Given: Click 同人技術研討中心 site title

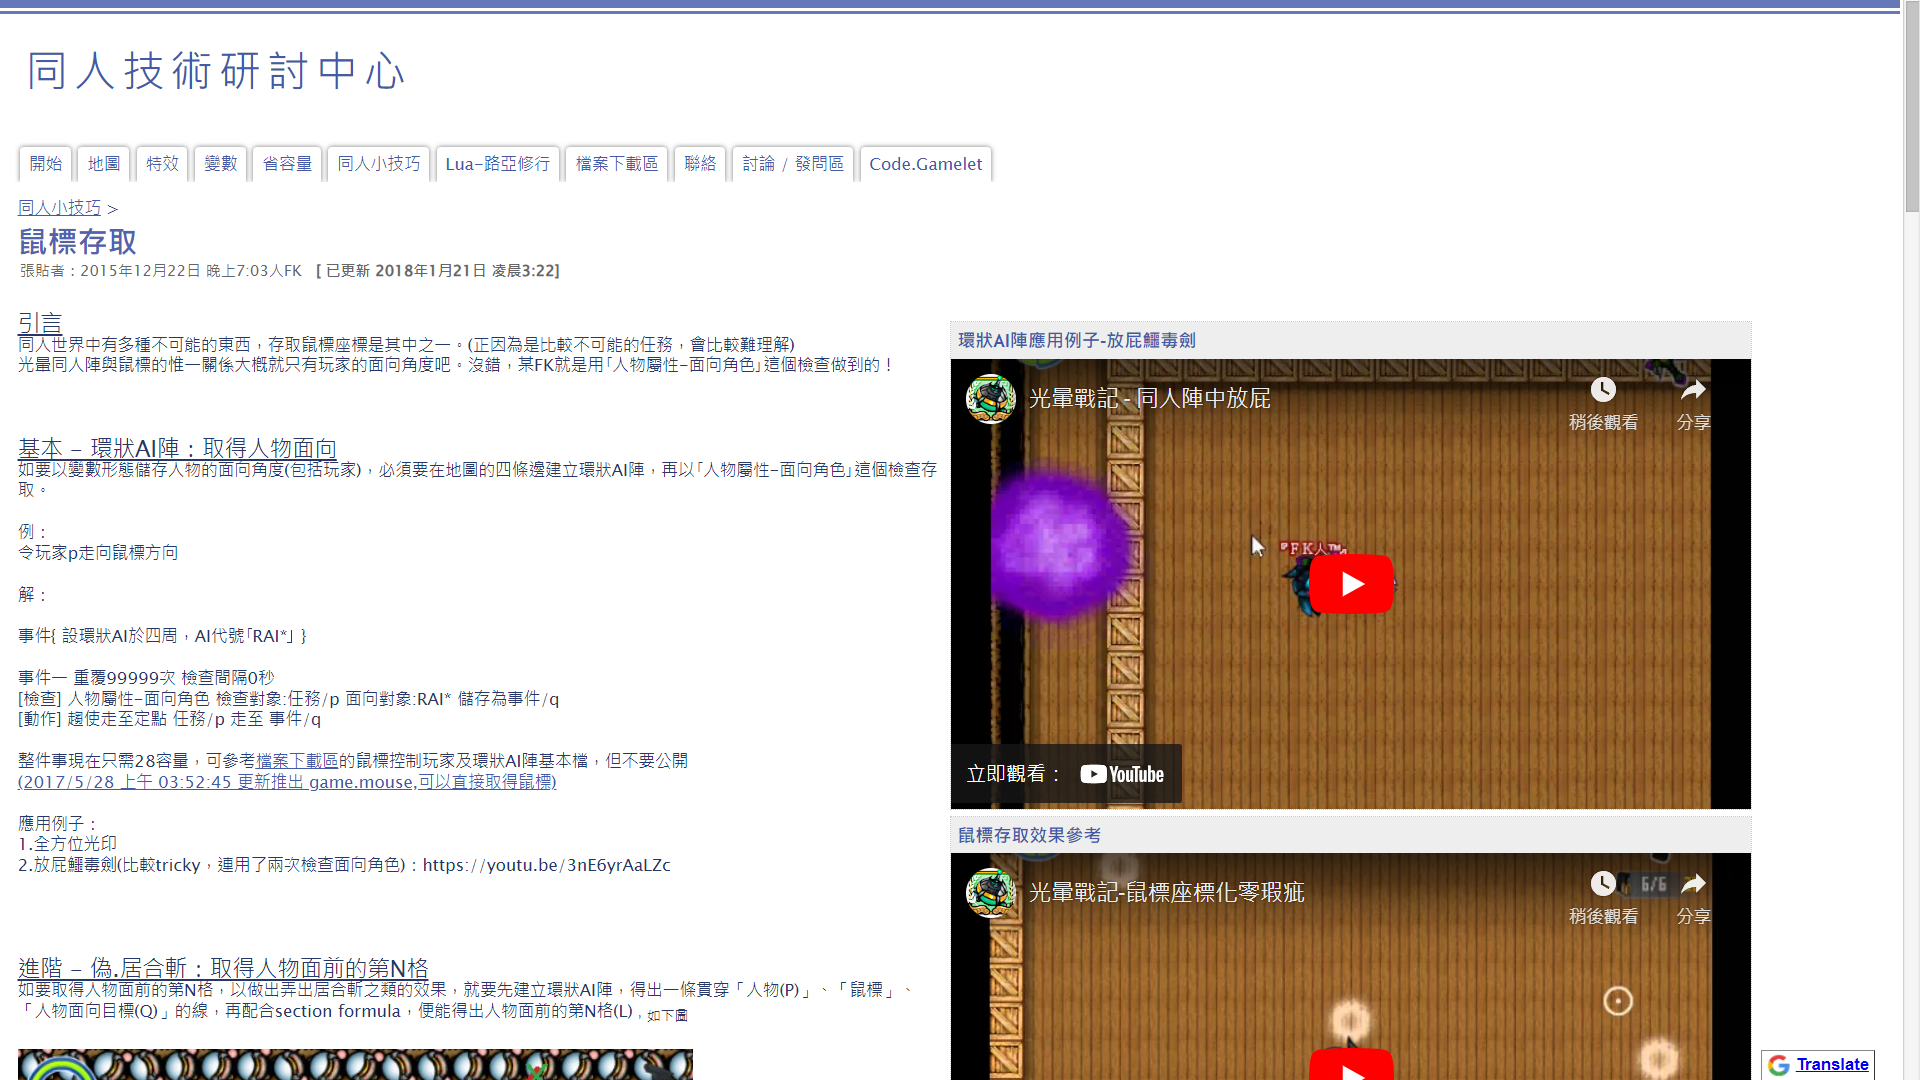Looking at the screenshot, I should tap(216, 71).
